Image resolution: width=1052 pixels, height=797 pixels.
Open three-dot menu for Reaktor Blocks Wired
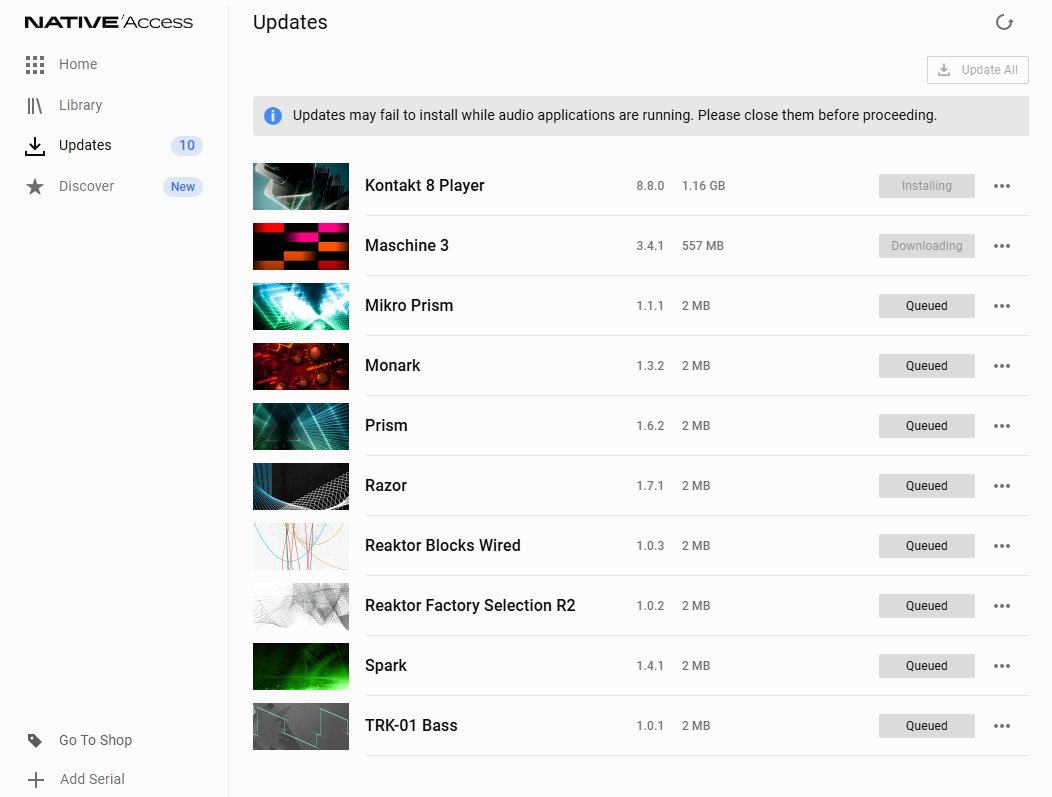click(1002, 546)
